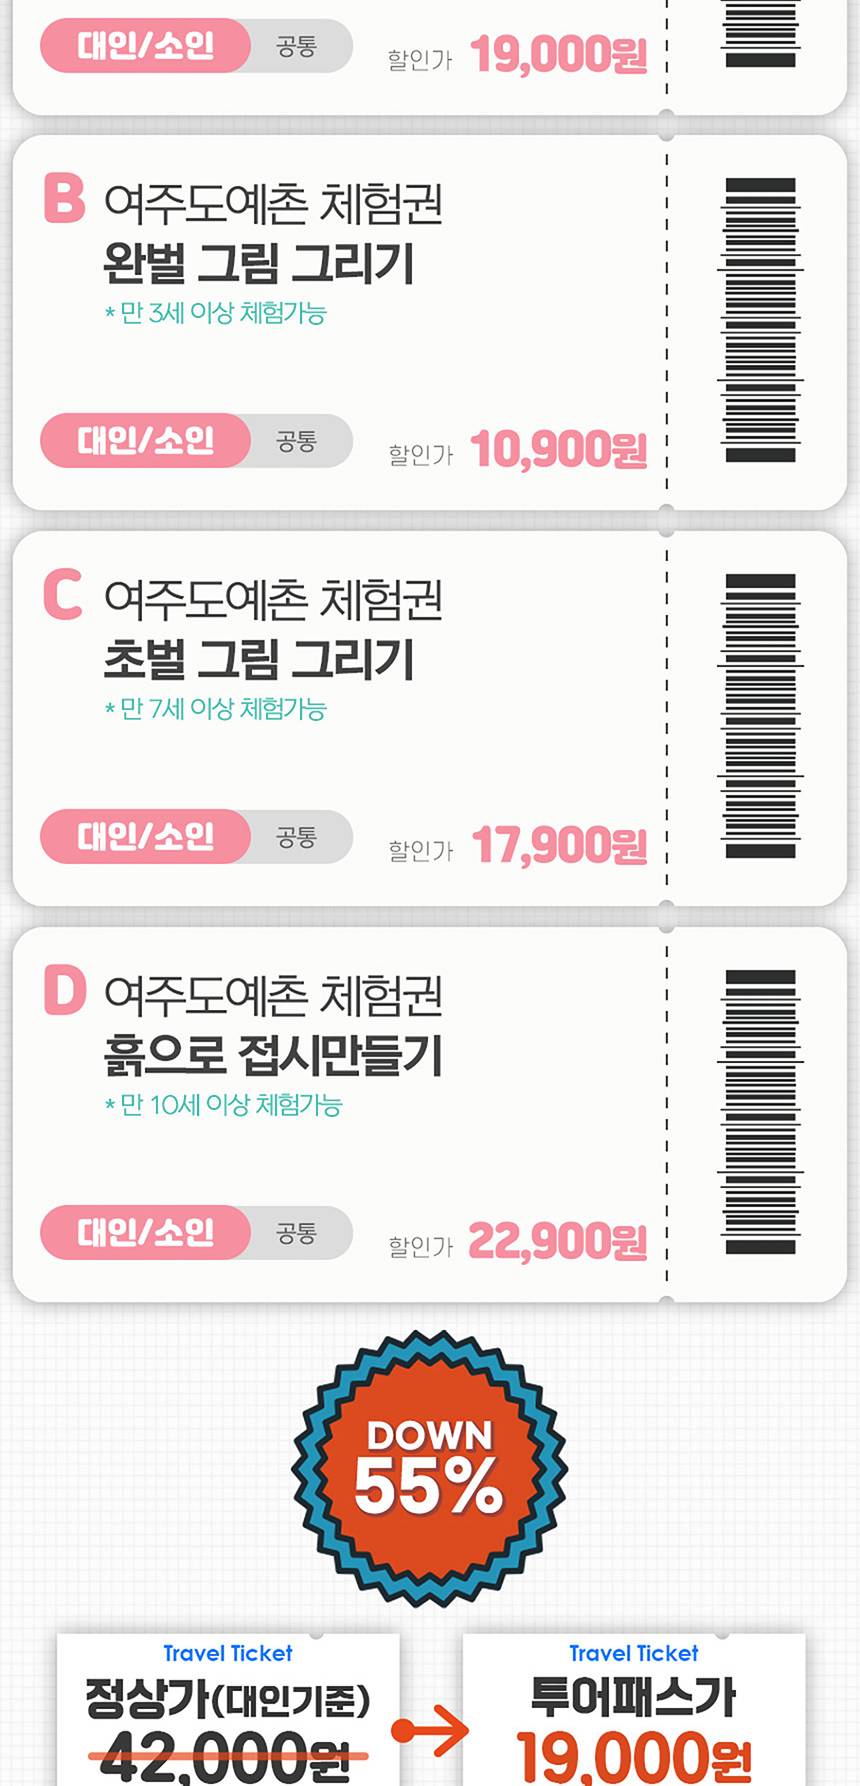860x1786 pixels.
Task: Click the barcode on ticket D
Action: coord(760,1112)
